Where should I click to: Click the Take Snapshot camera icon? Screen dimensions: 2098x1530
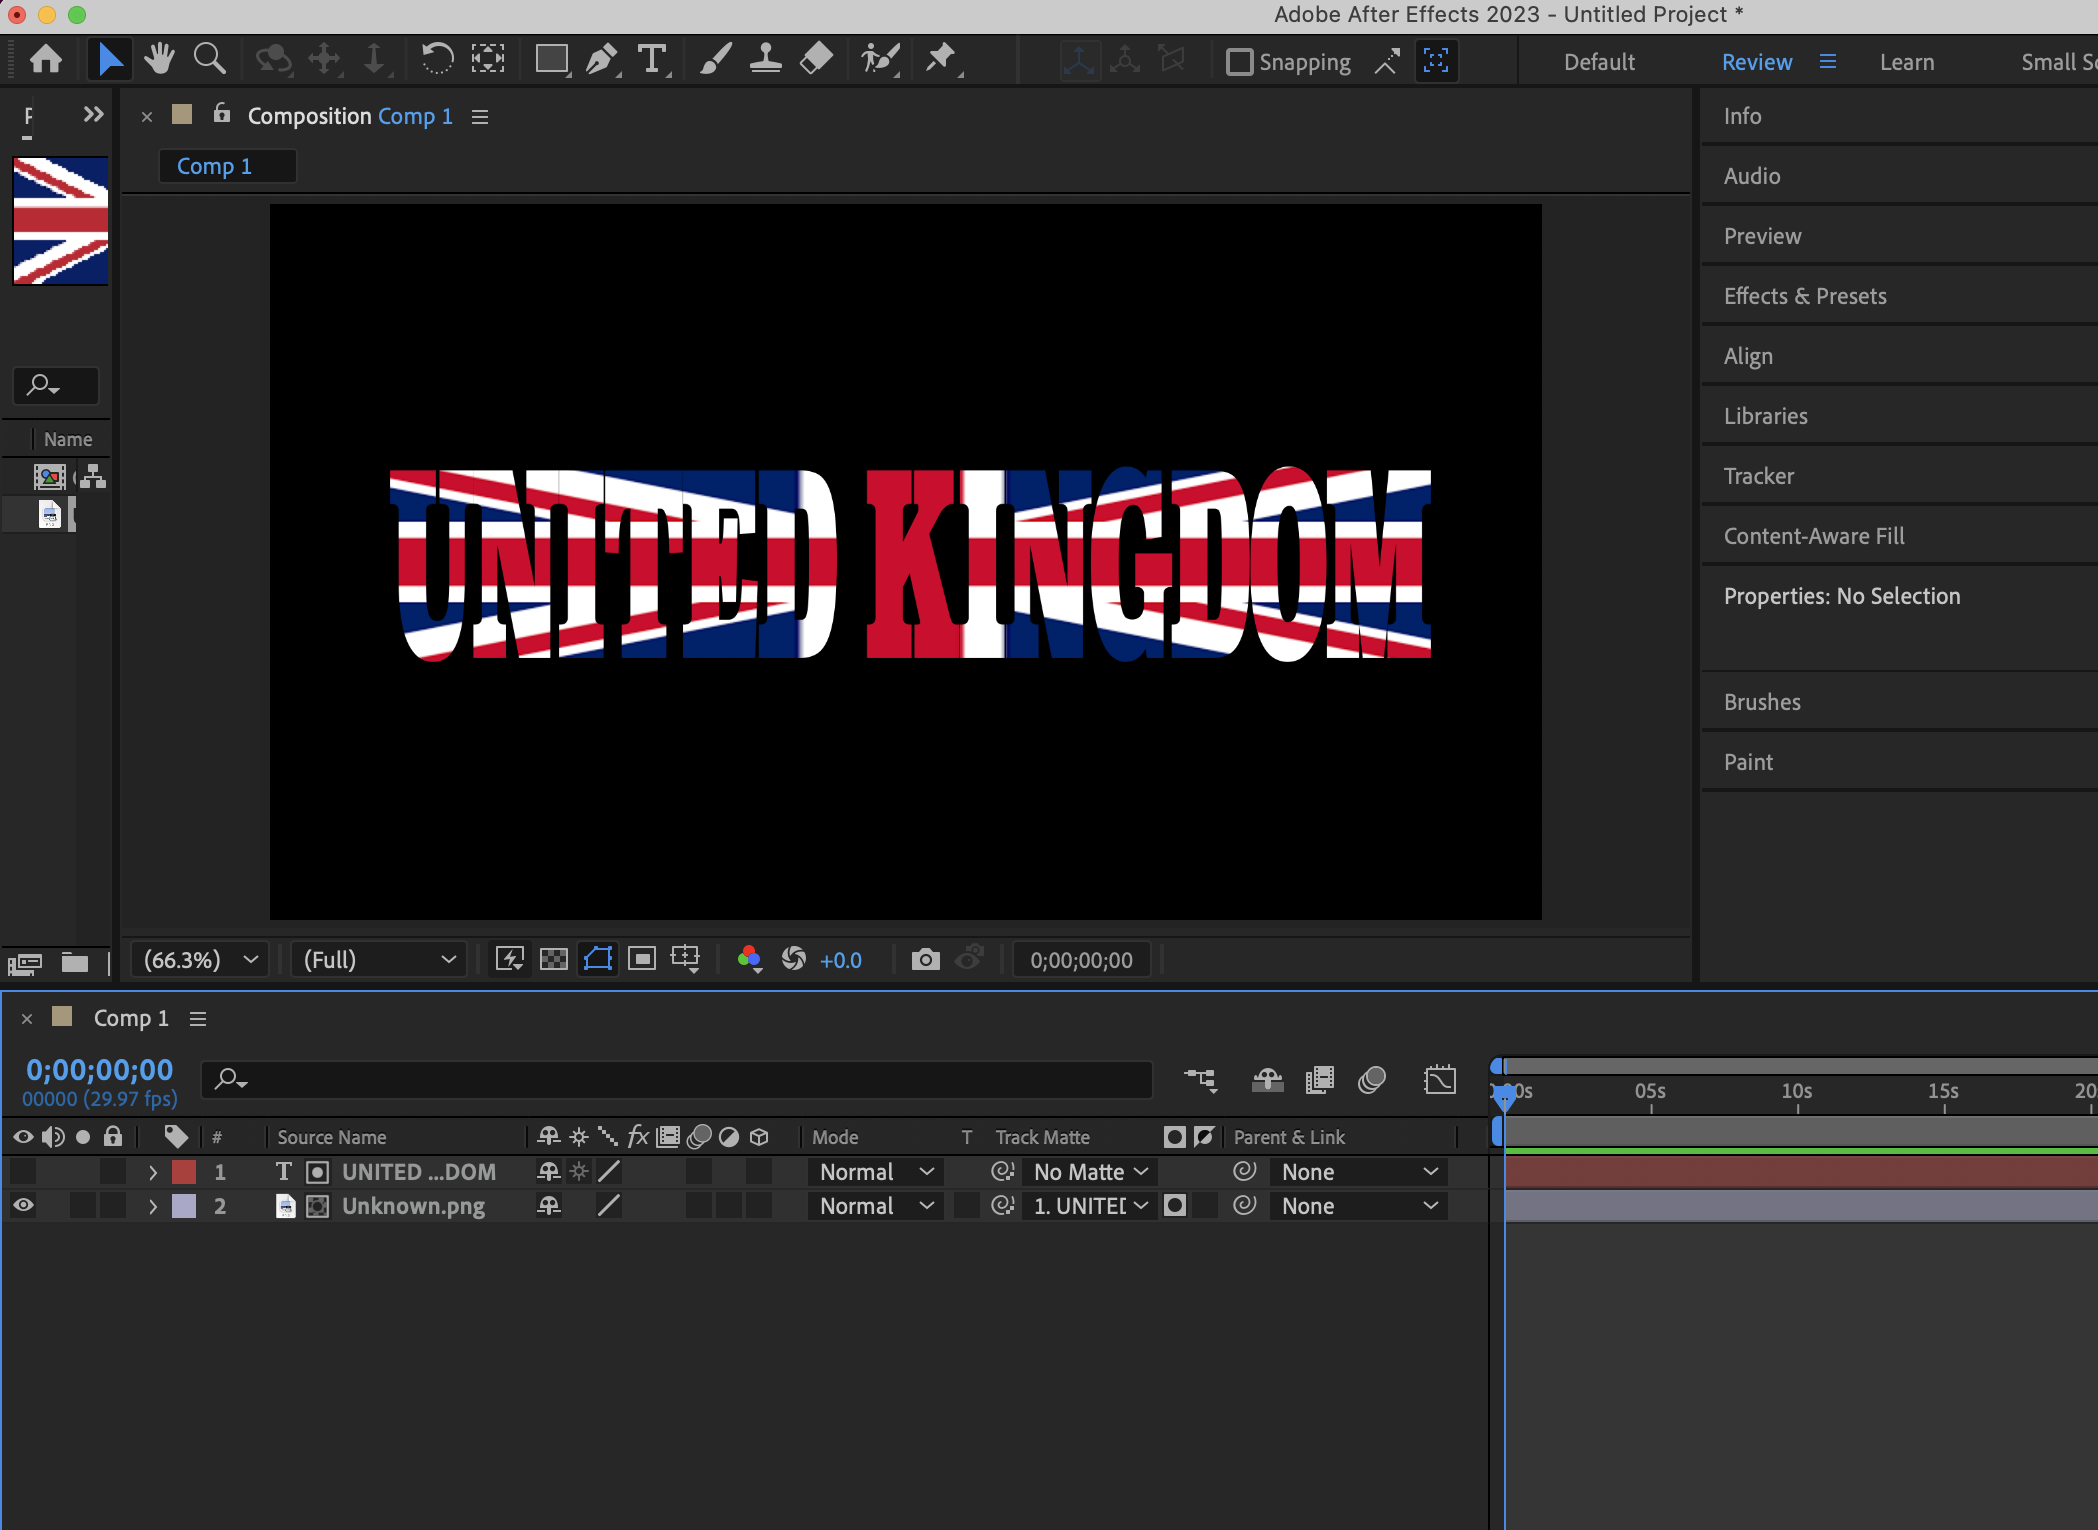click(x=925, y=960)
